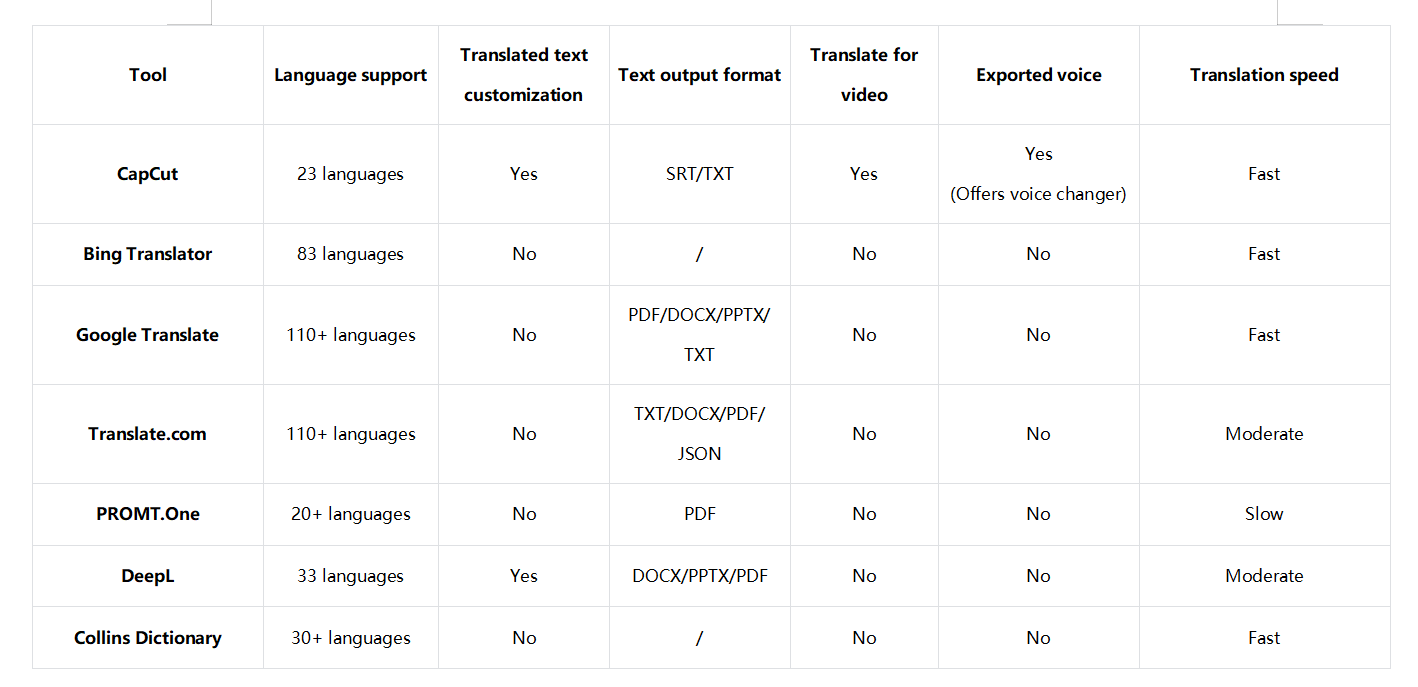Click the TXT/DOCX/PDF/JSON format cell
The width and height of the screenshot is (1418, 687).
(699, 434)
